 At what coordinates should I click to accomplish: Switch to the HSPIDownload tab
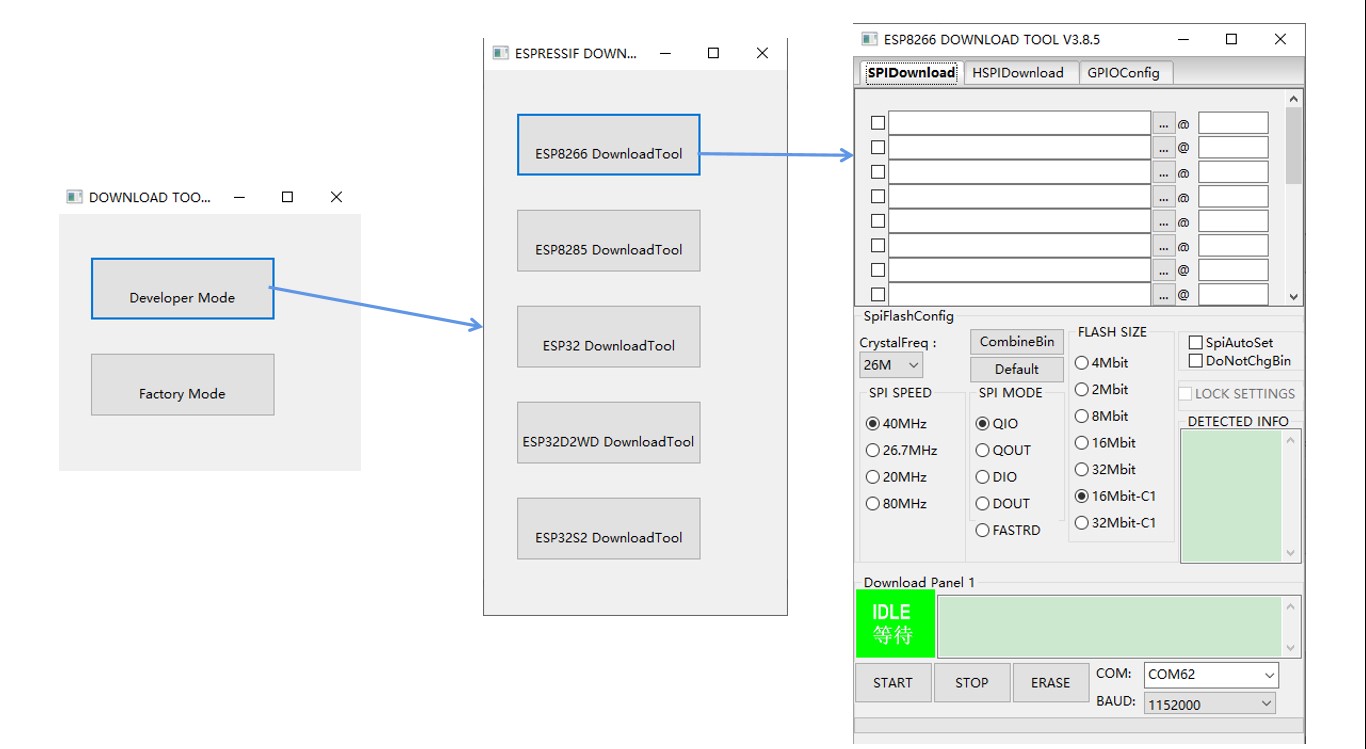pos(1020,72)
